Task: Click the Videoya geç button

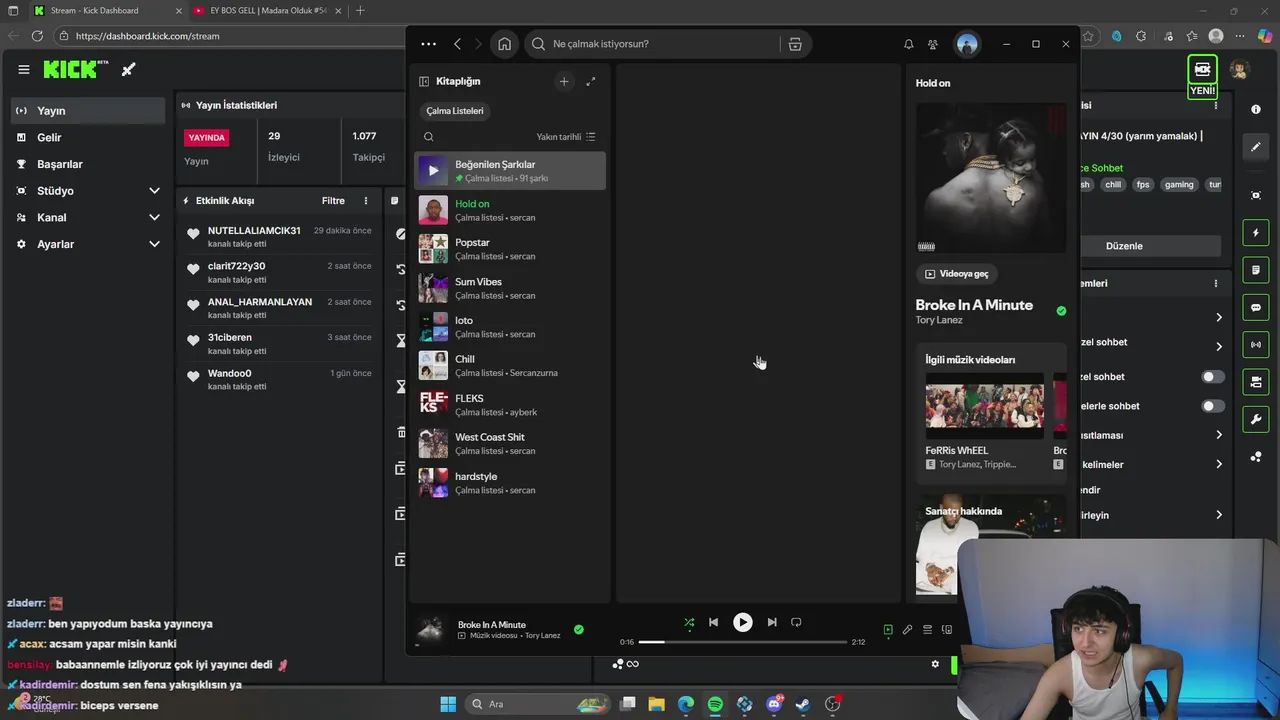Action: tap(957, 274)
